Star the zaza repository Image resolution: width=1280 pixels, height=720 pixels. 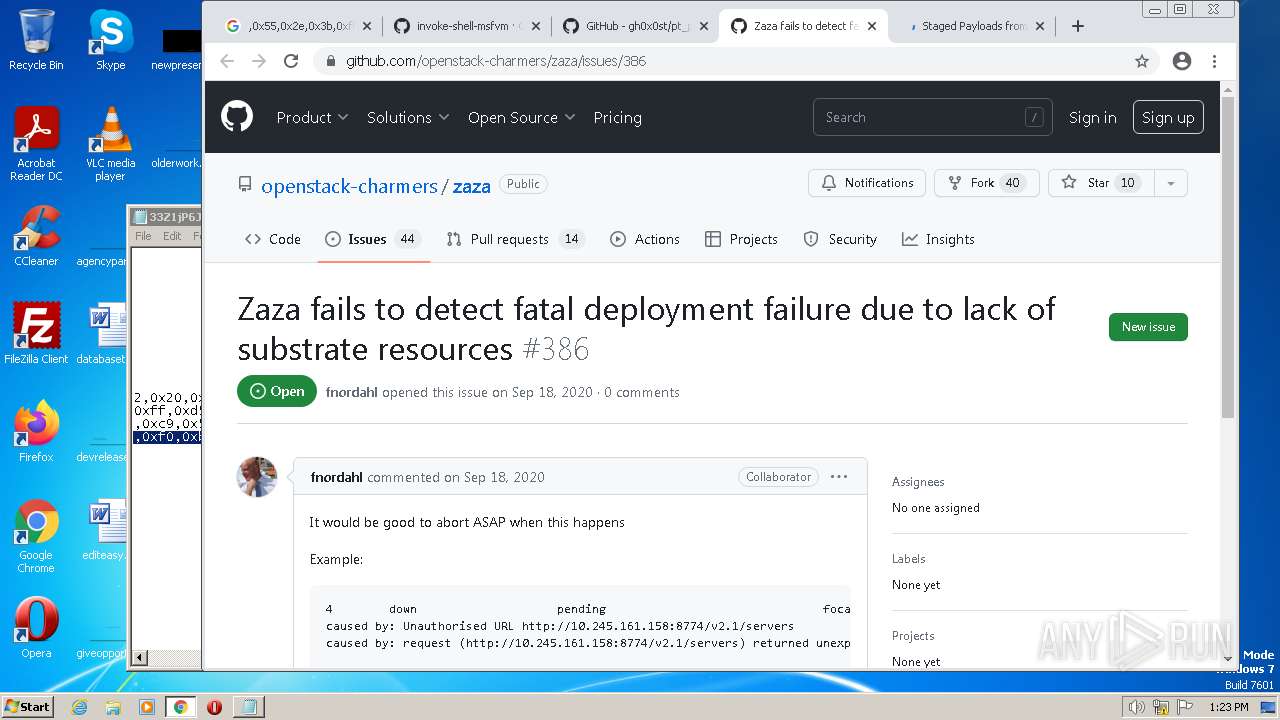(x=1101, y=183)
